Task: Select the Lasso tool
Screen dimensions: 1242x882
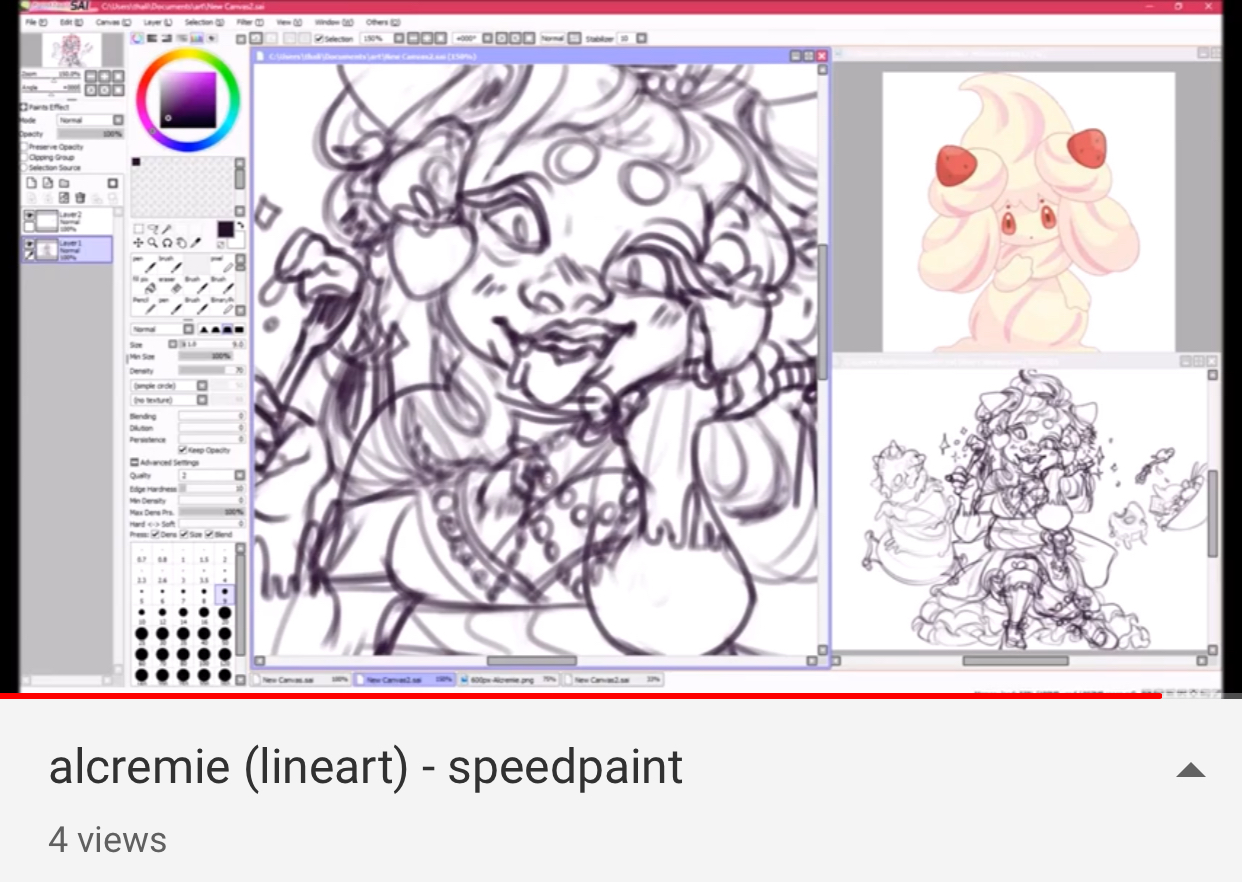Action: pos(153,228)
